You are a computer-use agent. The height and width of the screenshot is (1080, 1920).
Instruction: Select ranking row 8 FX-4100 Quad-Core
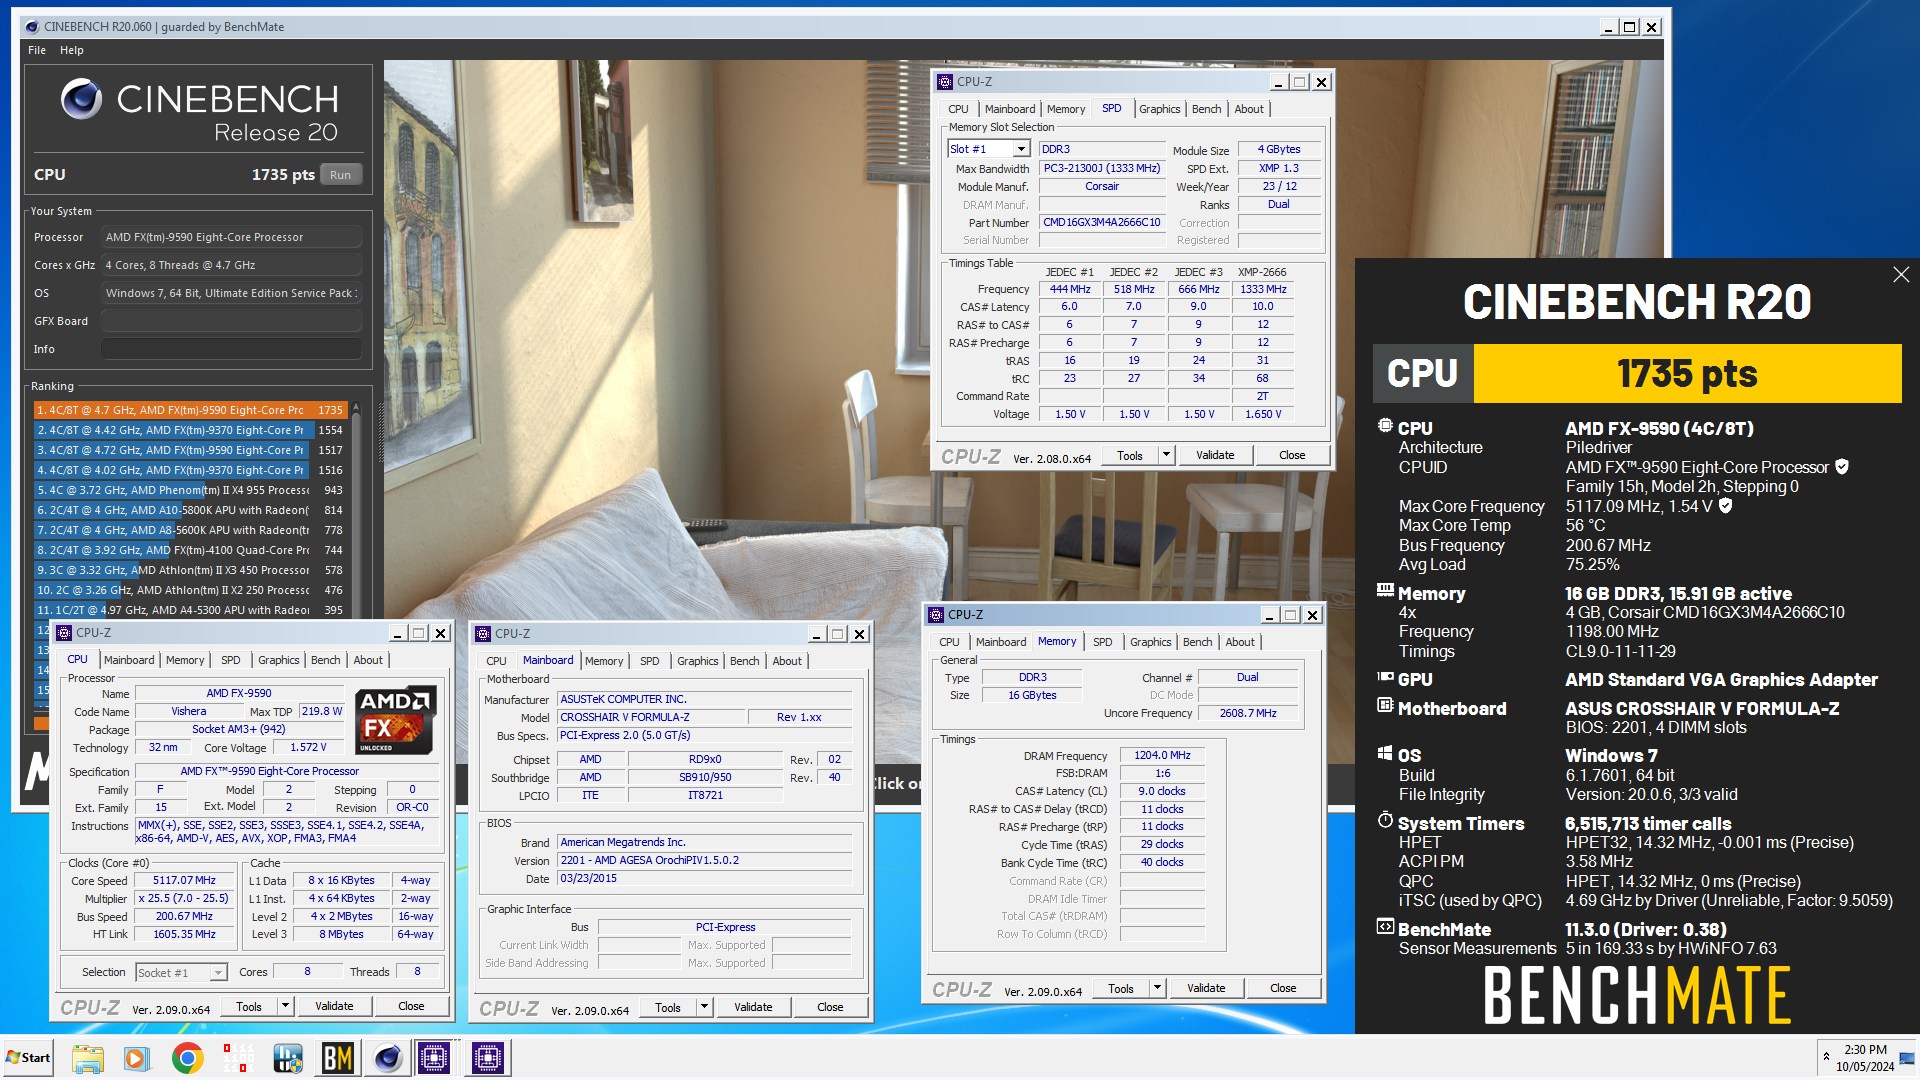point(190,550)
